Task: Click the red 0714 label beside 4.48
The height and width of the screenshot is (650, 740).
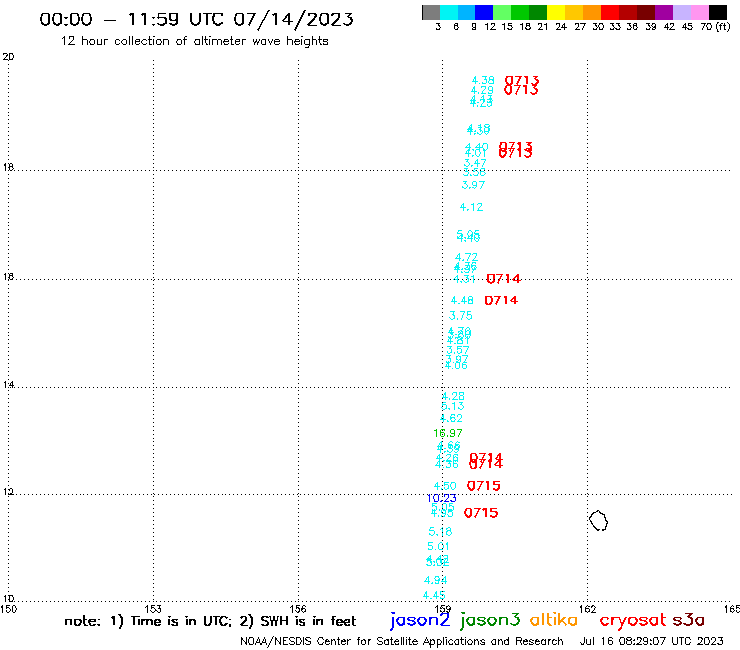Action: pyautogui.click(x=501, y=300)
